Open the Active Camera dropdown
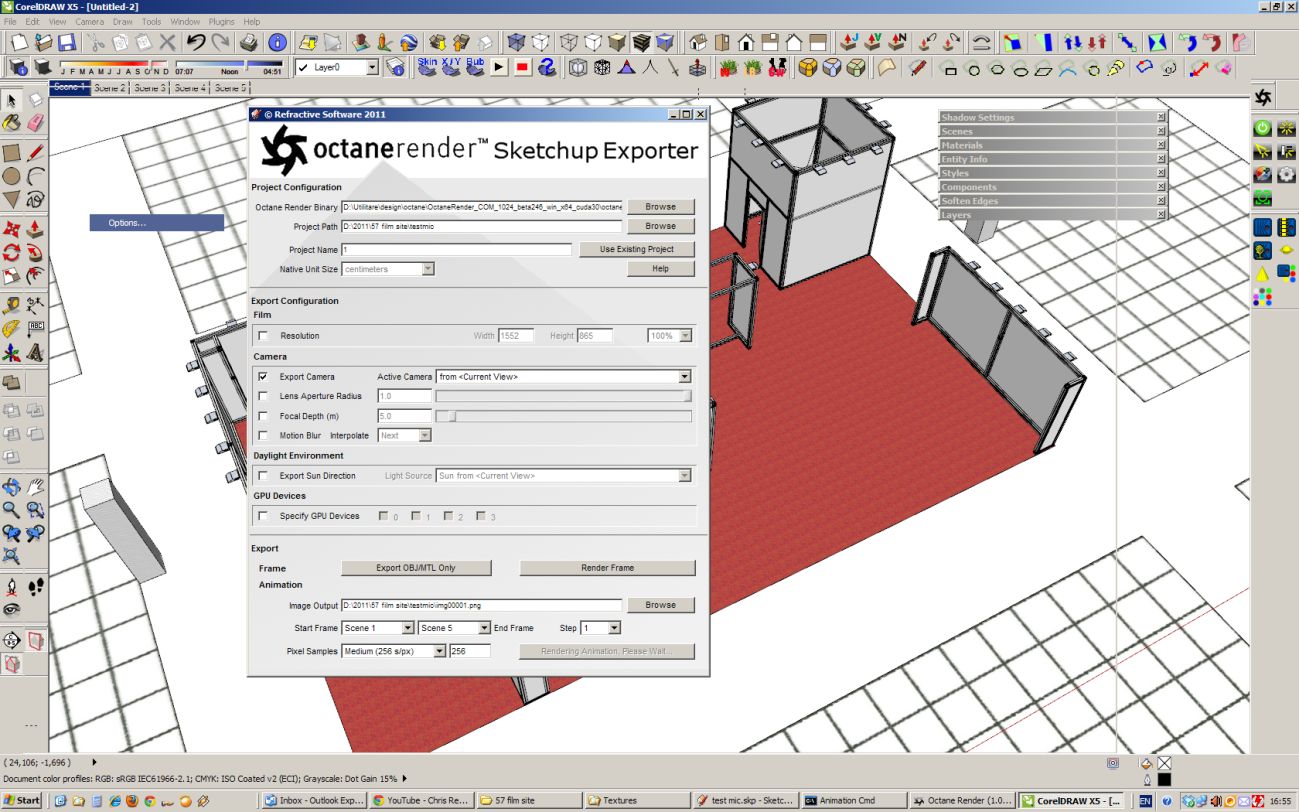Screen dimensions: 1299x812 point(685,377)
